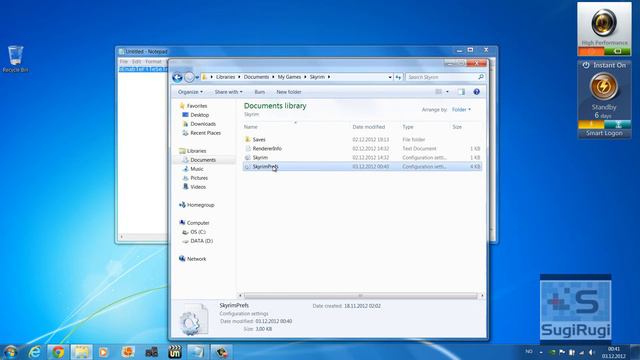Click the Smart Logon gadget label

pos(604,133)
